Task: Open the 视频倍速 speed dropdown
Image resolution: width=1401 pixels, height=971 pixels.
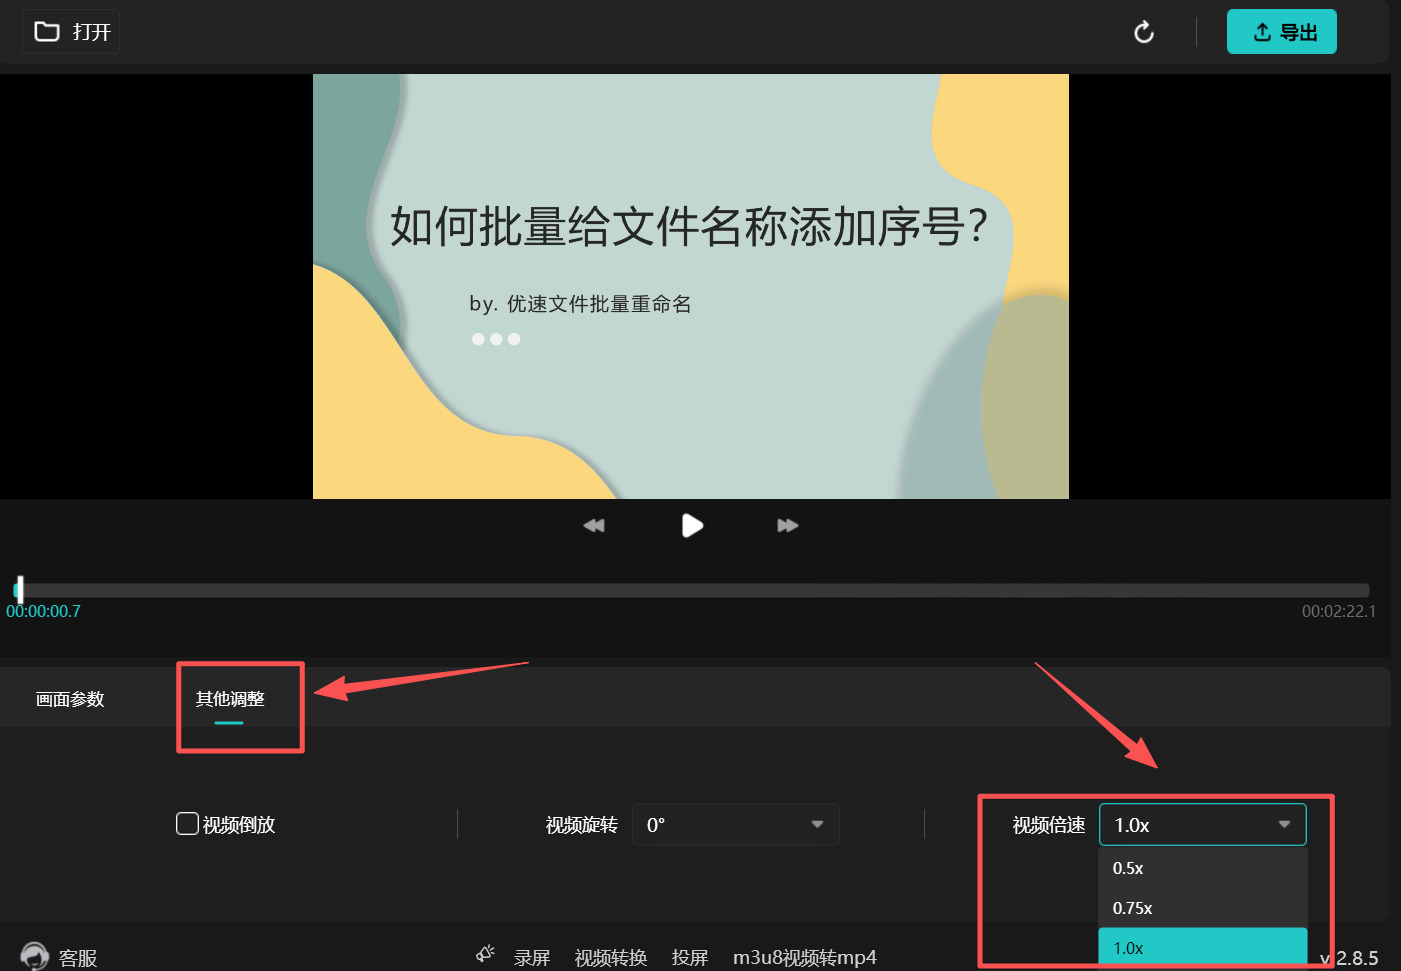Action: (x=1202, y=824)
